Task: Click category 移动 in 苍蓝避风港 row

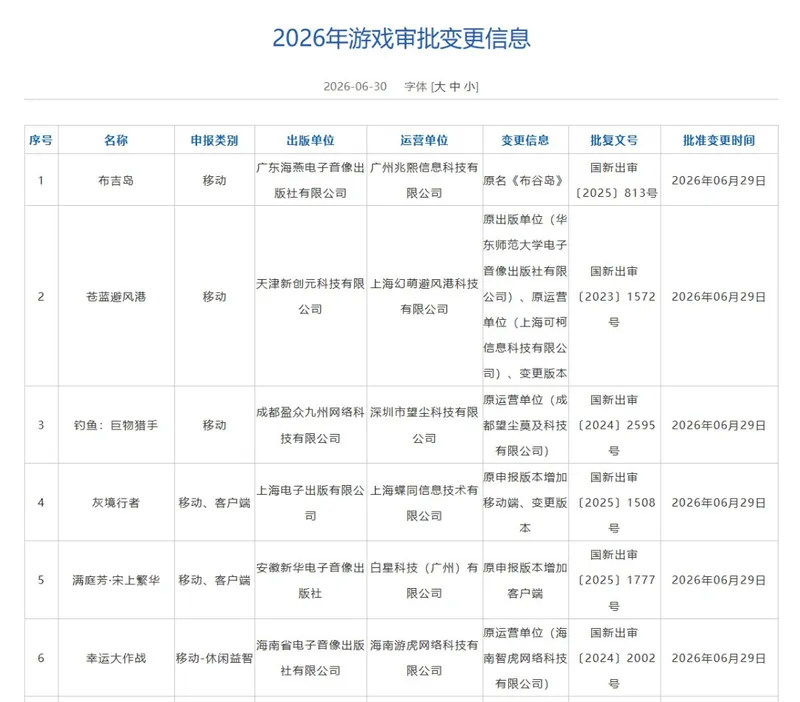Action: coord(214,296)
